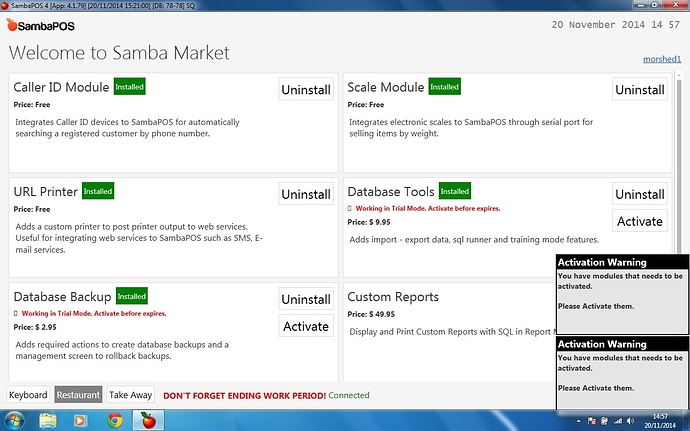Activate the Database Tools module
Viewport: 690px width, 431px height.
[639, 221]
